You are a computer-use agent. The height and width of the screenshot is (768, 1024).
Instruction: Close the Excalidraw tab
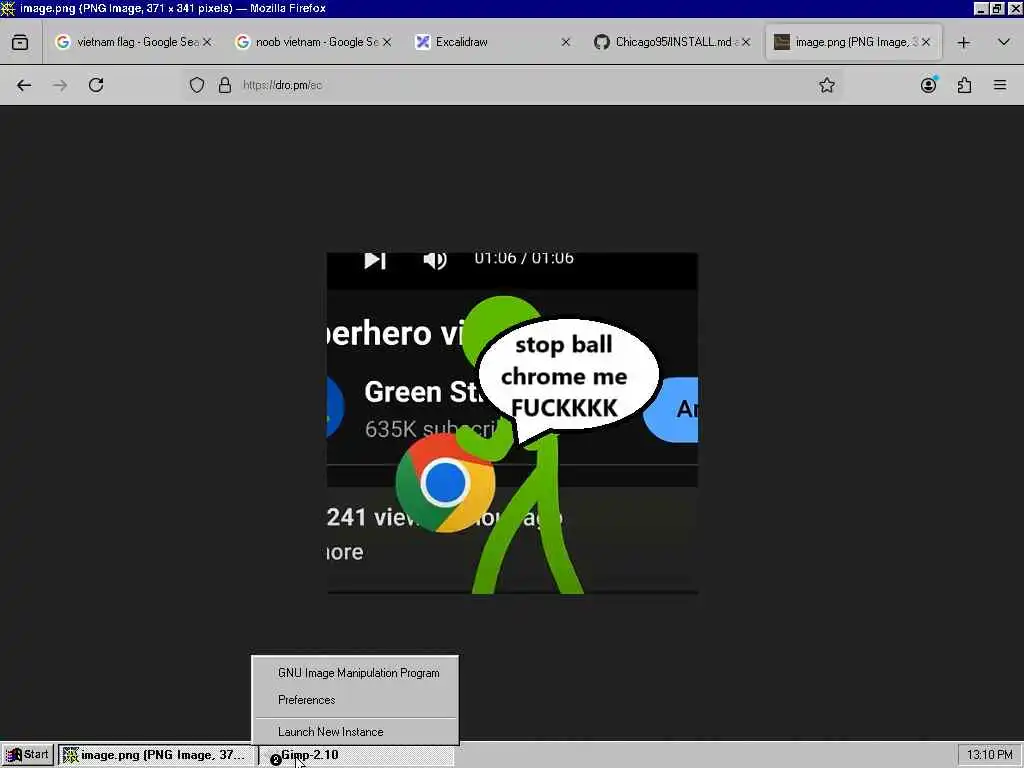click(x=566, y=42)
